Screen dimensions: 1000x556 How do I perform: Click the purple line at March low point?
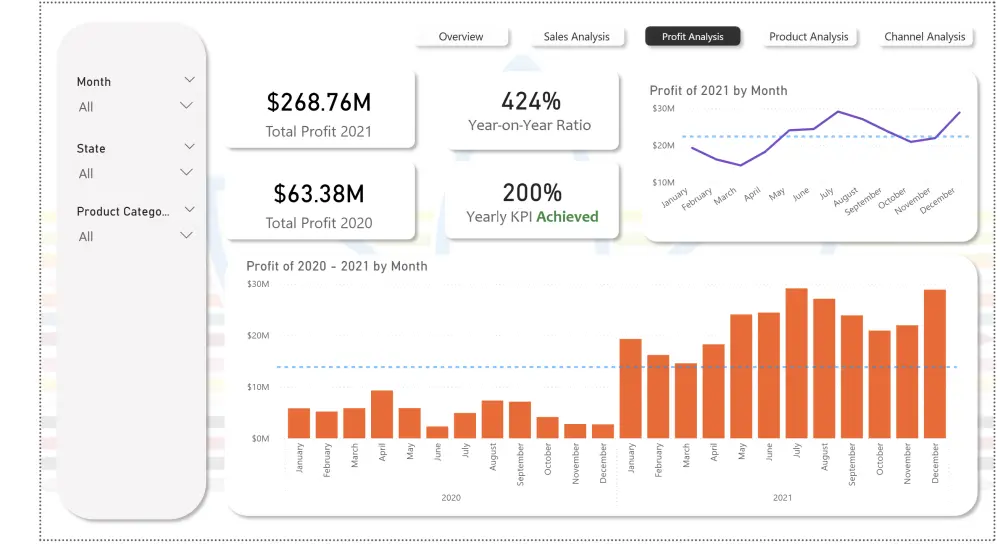pyautogui.click(x=740, y=165)
